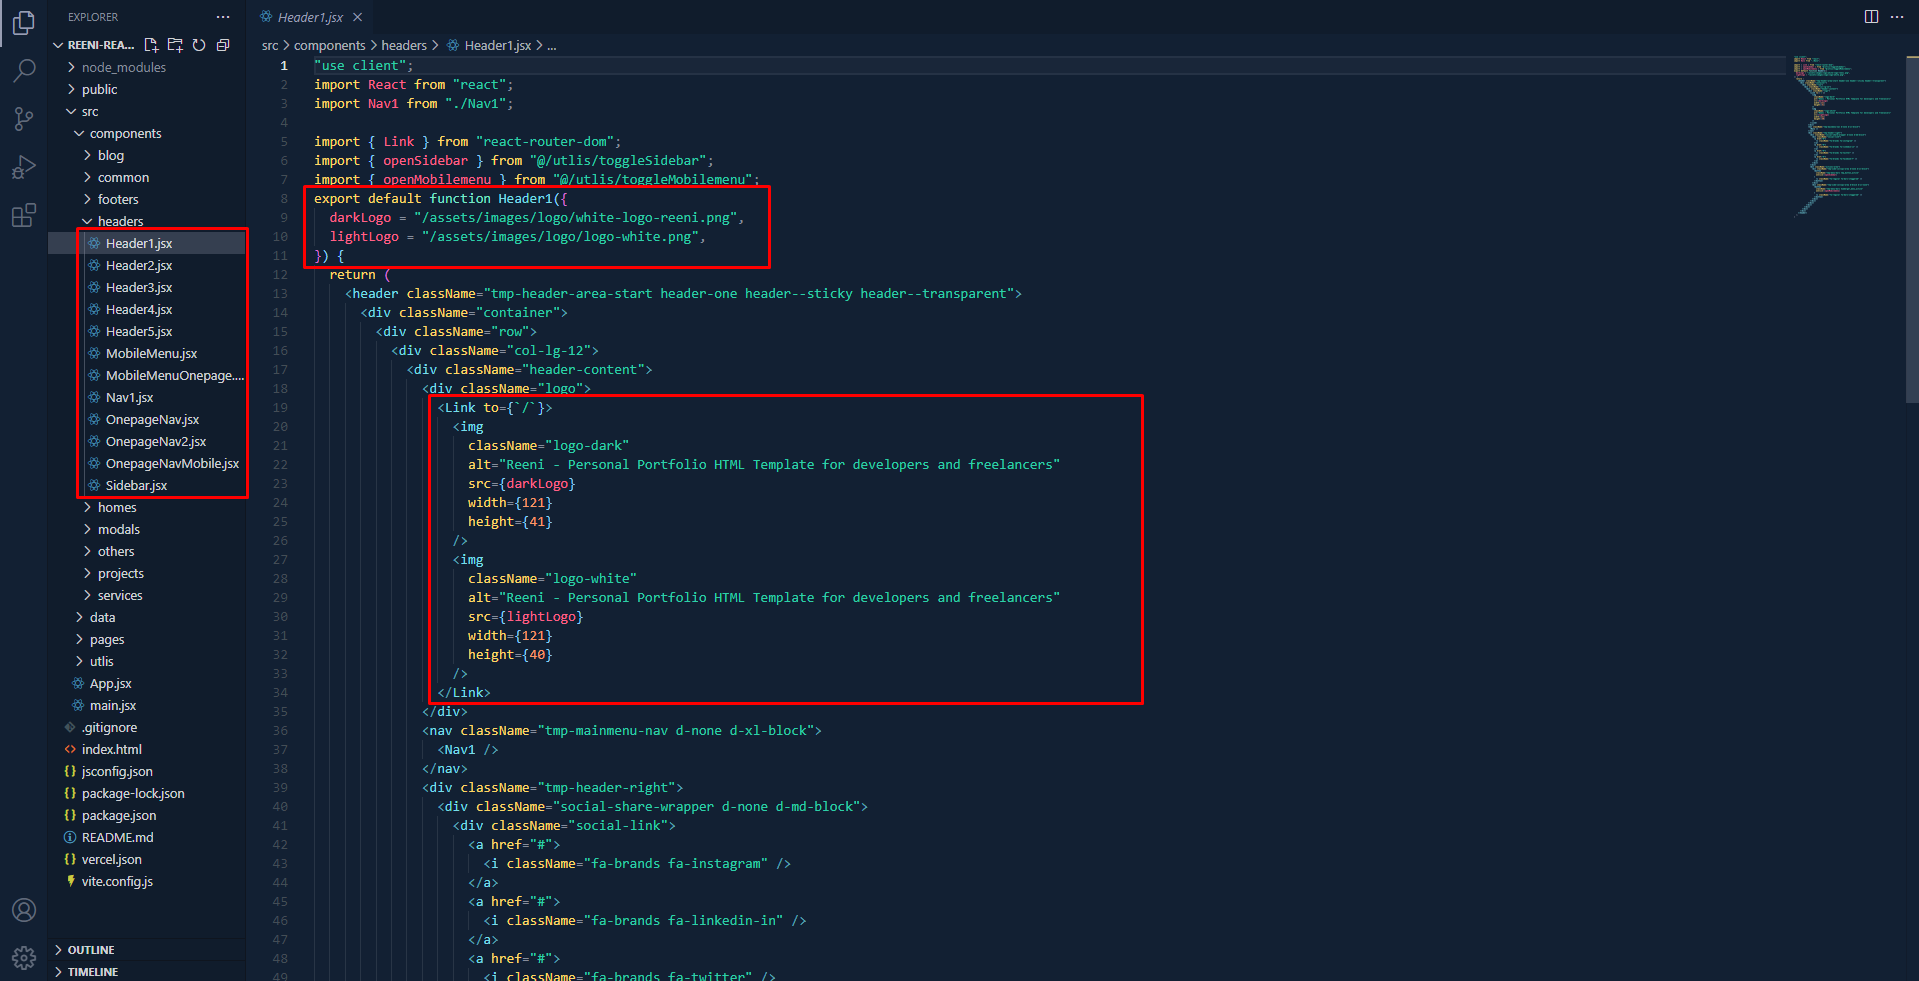Image resolution: width=1919 pixels, height=981 pixels.
Task: Collapse all folders via the Explorer icon
Action: click(x=223, y=45)
